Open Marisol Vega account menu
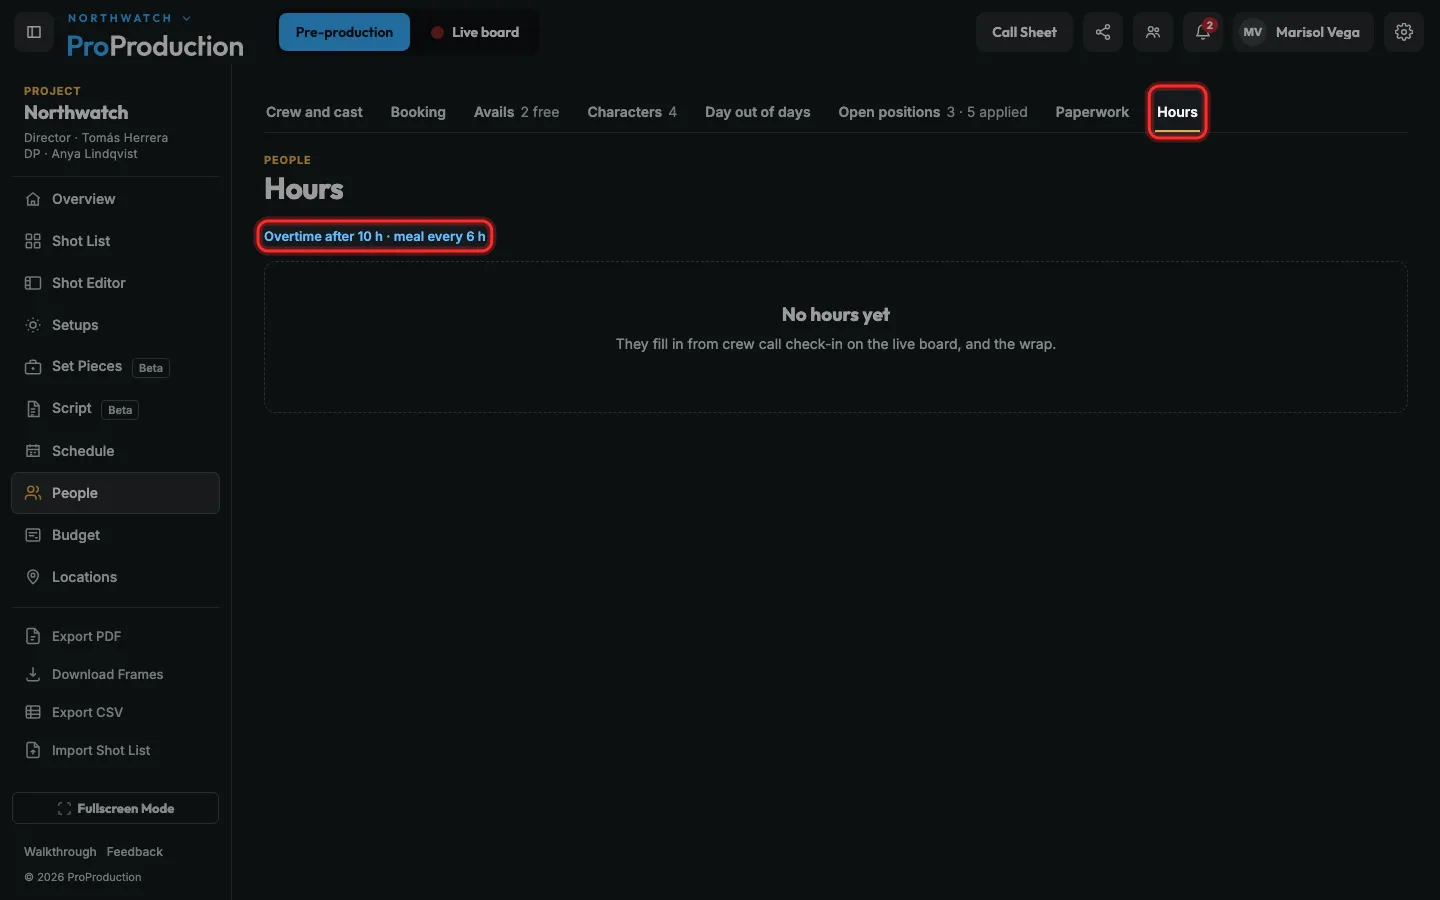The height and width of the screenshot is (900, 1440). click(1303, 32)
